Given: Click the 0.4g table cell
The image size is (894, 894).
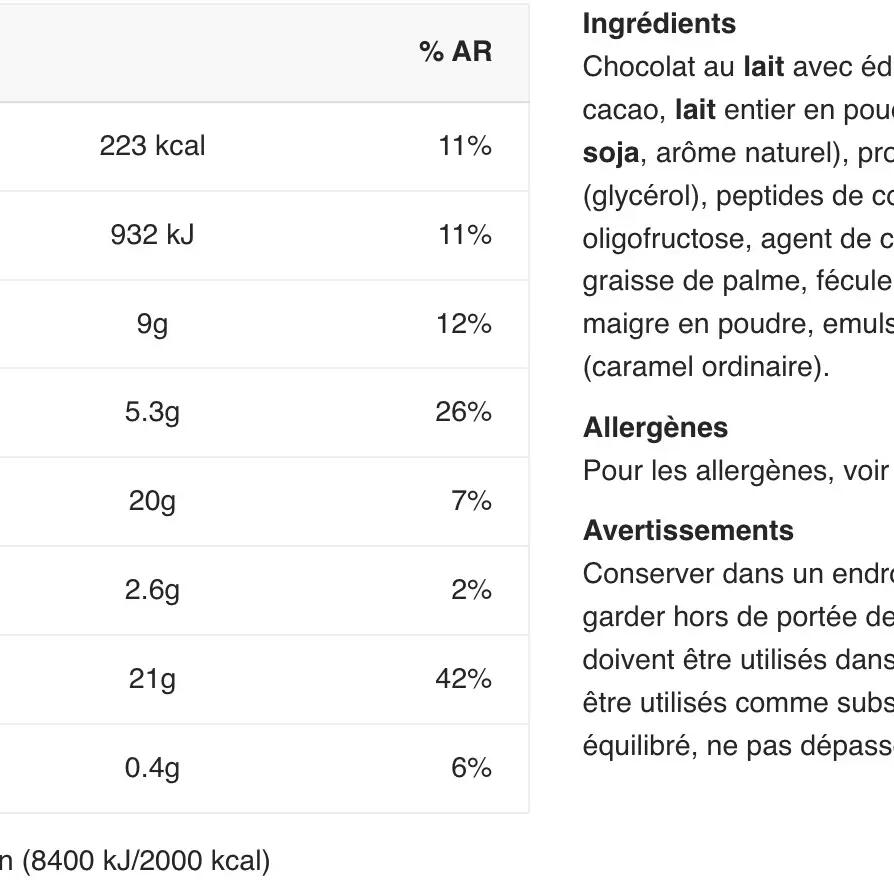Looking at the screenshot, I should (152, 768).
